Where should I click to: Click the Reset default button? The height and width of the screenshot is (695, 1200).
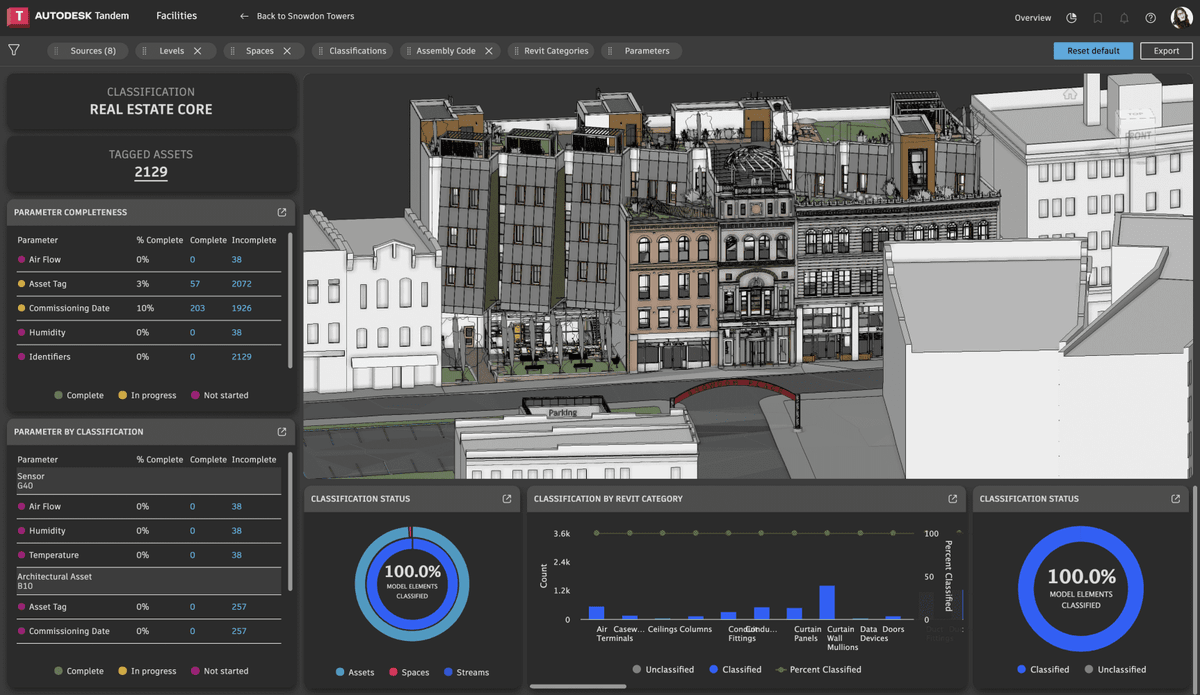pos(1093,50)
